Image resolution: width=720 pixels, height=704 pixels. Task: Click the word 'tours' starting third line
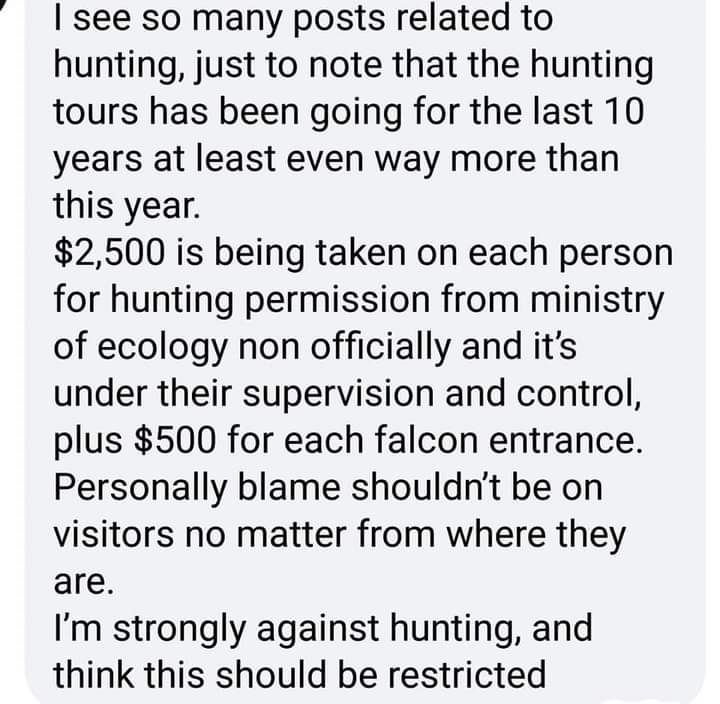click(x=96, y=113)
